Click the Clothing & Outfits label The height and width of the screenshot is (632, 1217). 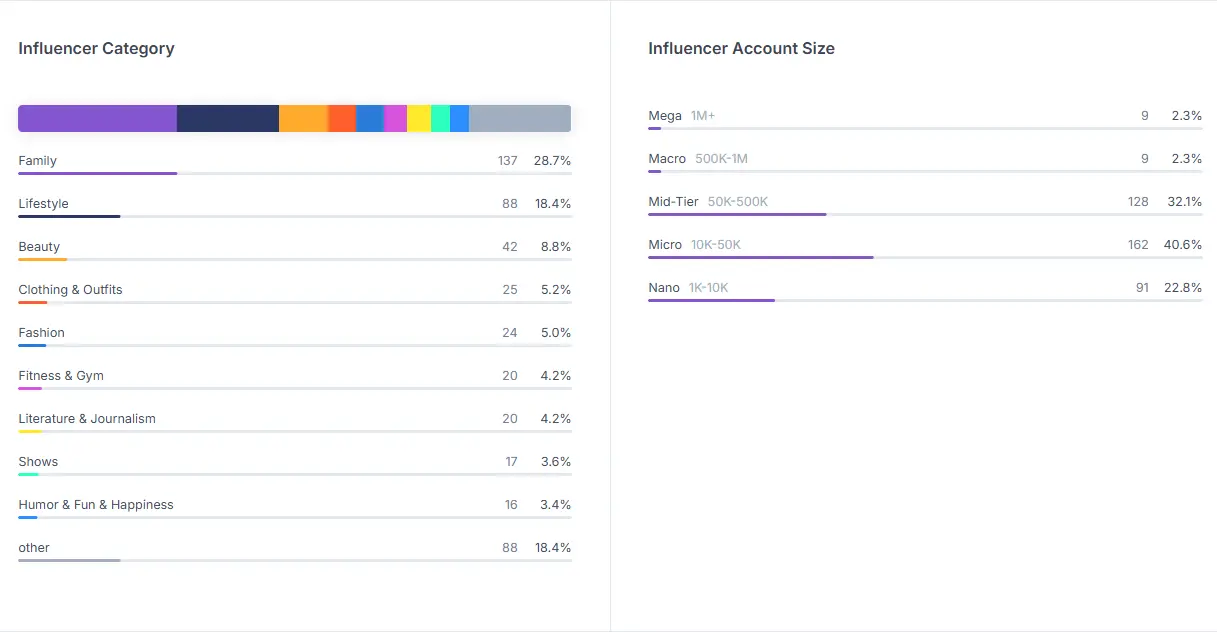point(70,290)
